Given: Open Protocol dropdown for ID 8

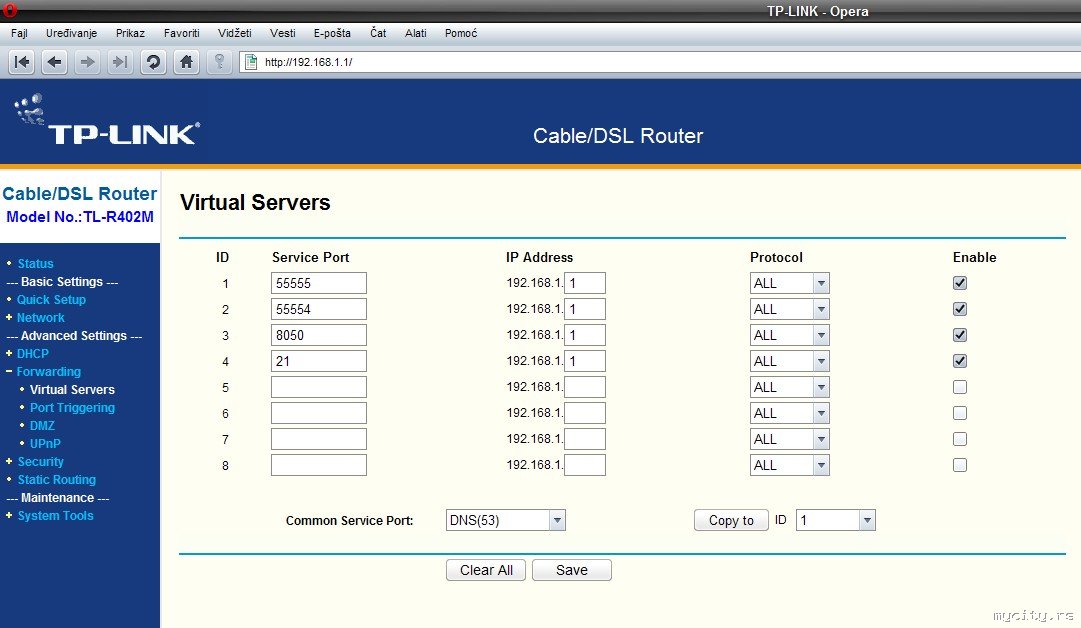Looking at the screenshot, I should coord(789,465).
